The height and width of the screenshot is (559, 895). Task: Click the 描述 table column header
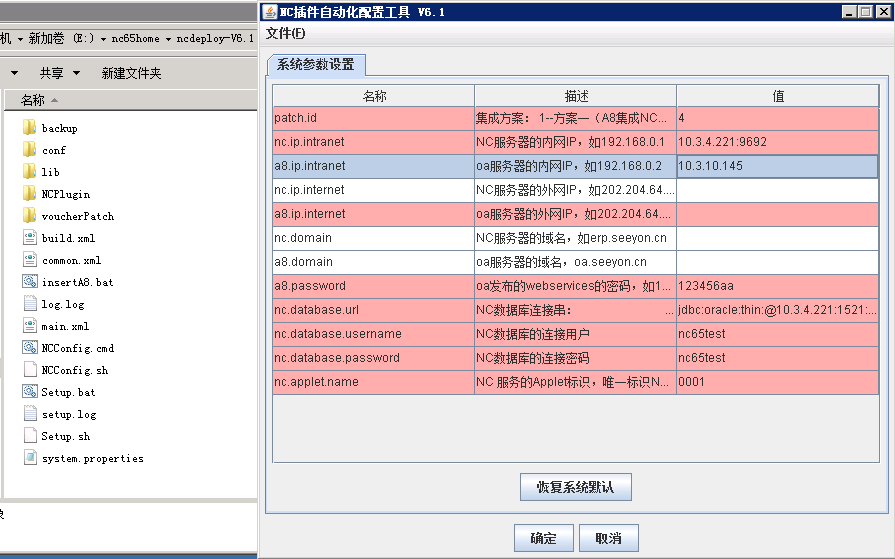point(576,96)
